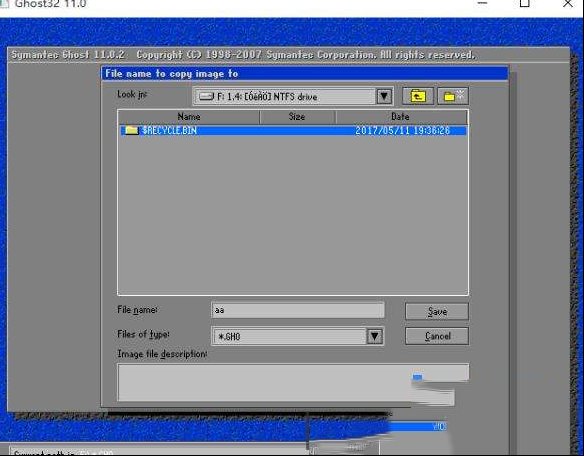
Task: Click the Save button
Action: point(437,311)
